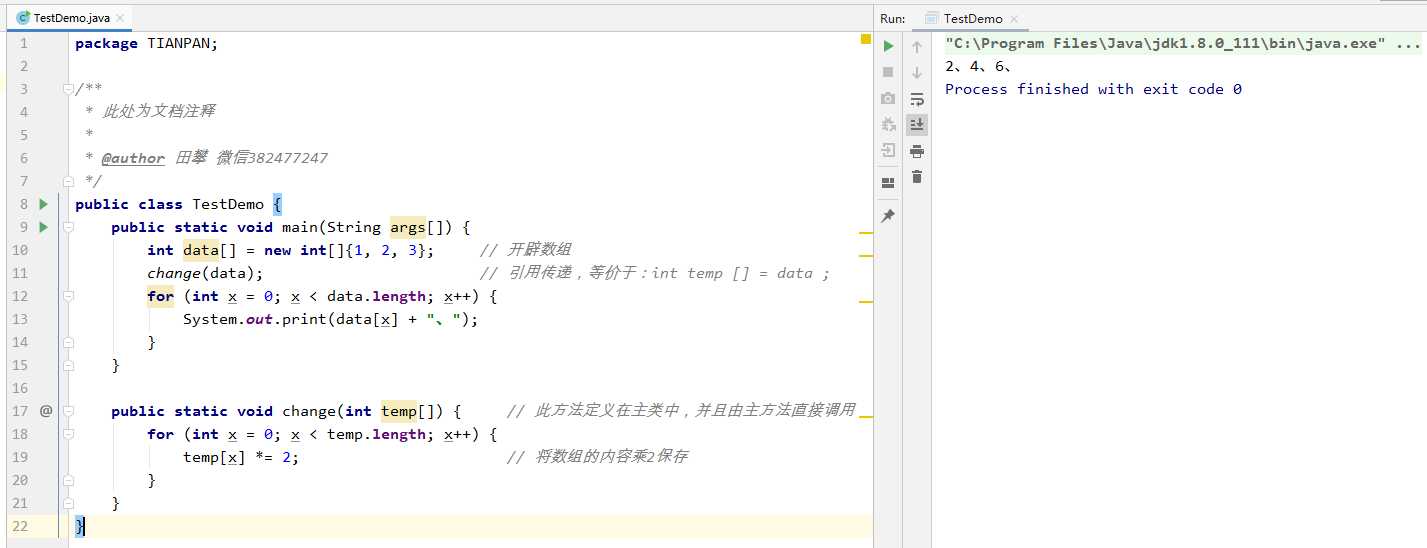Pin the Run tab with pushpin icon
Screen dimensions: 1427x548
click(888, 216)
